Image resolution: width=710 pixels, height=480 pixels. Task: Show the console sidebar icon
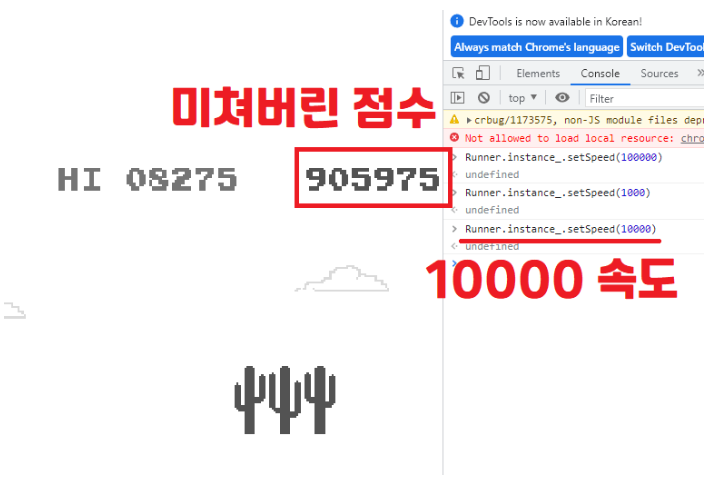click(x=458, y=98)
